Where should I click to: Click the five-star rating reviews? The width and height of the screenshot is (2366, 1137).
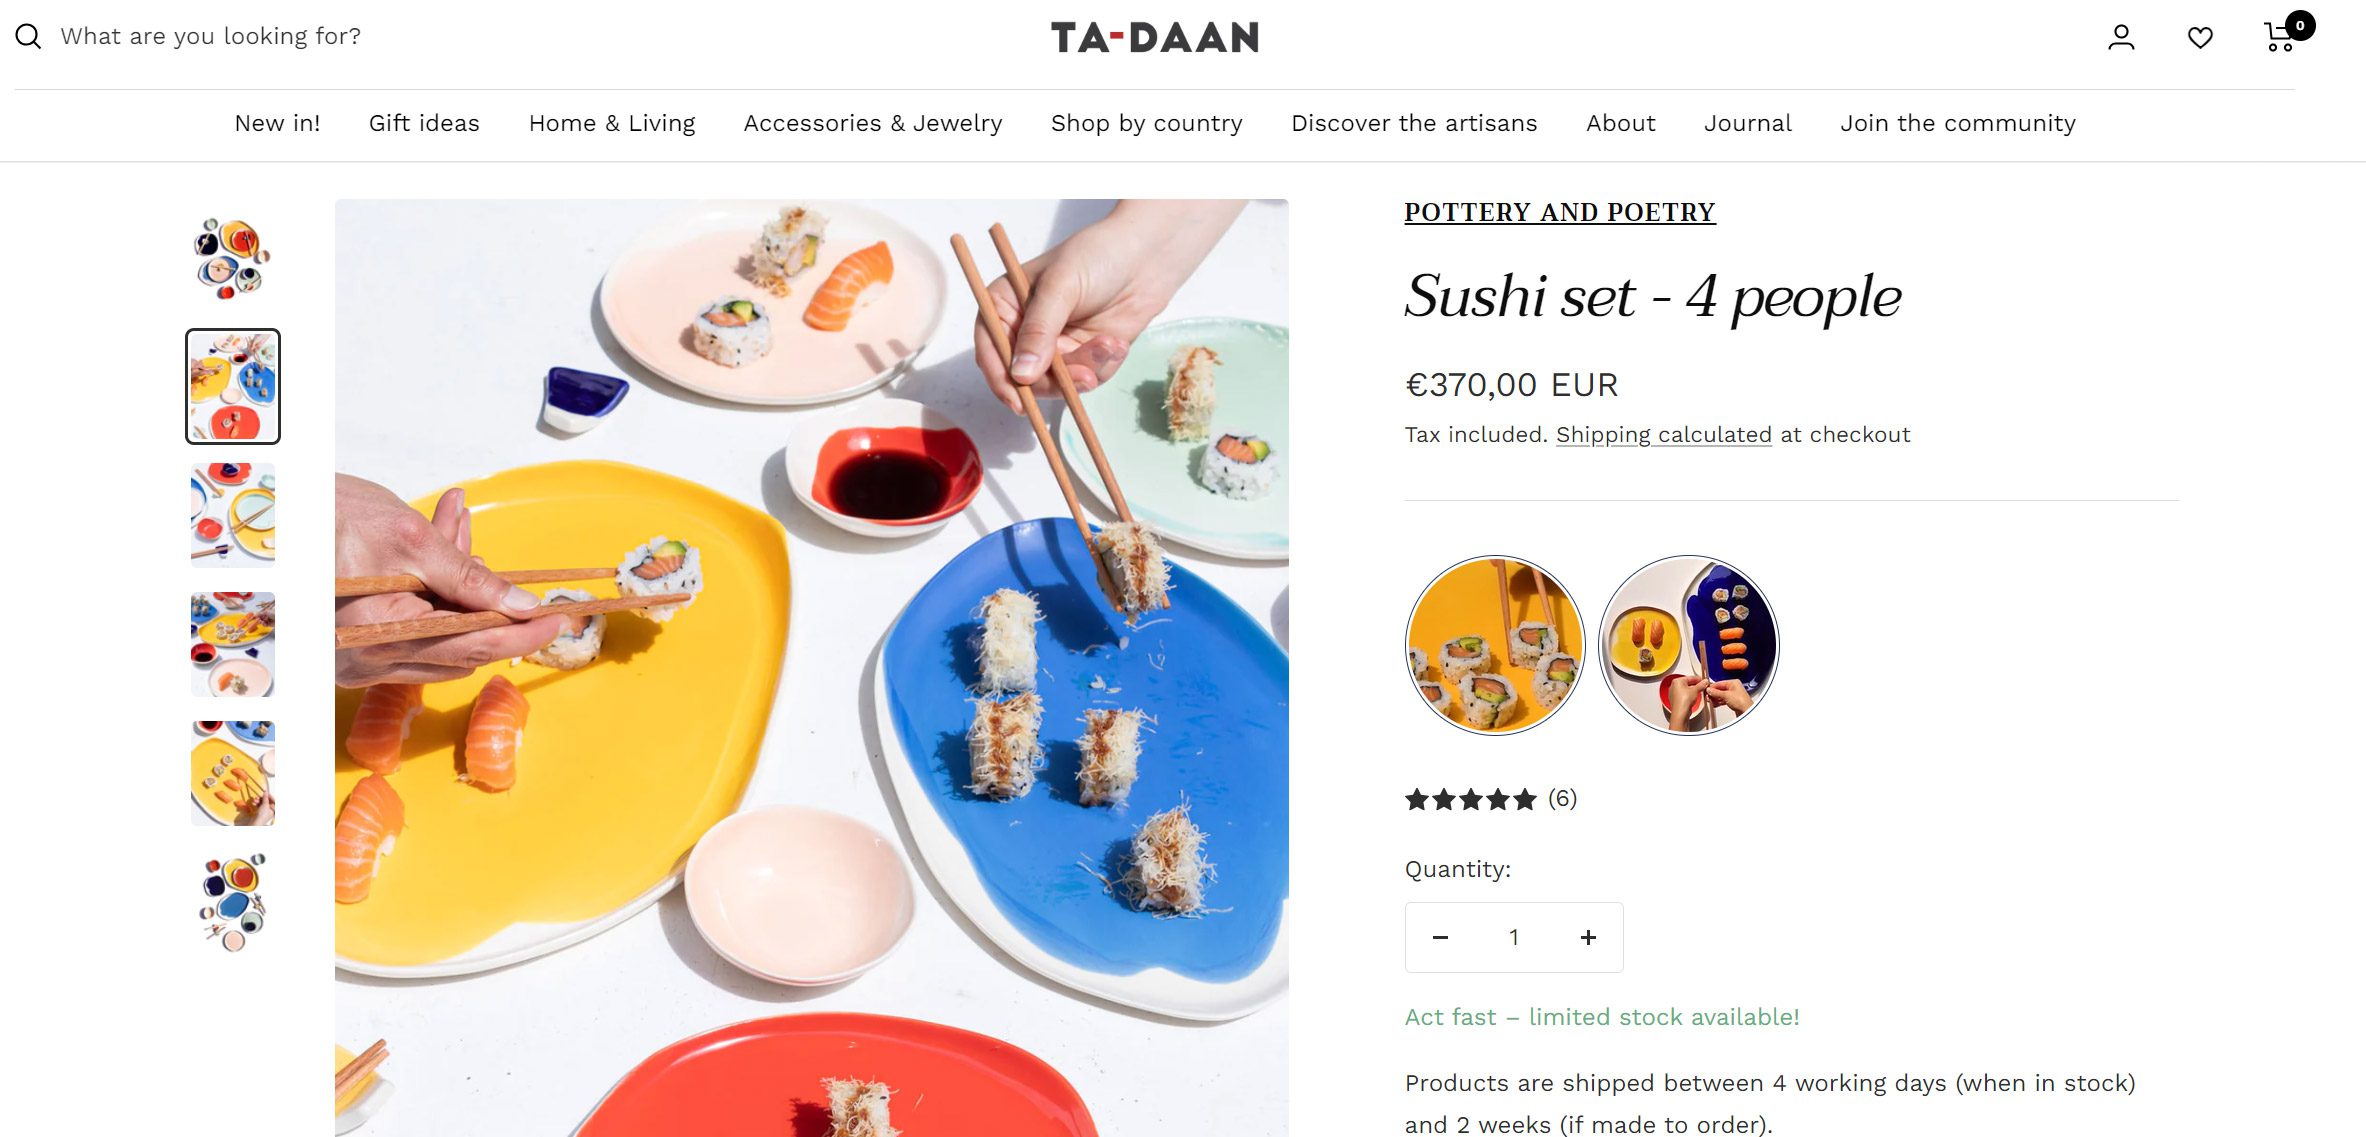tap(1490, 799)
